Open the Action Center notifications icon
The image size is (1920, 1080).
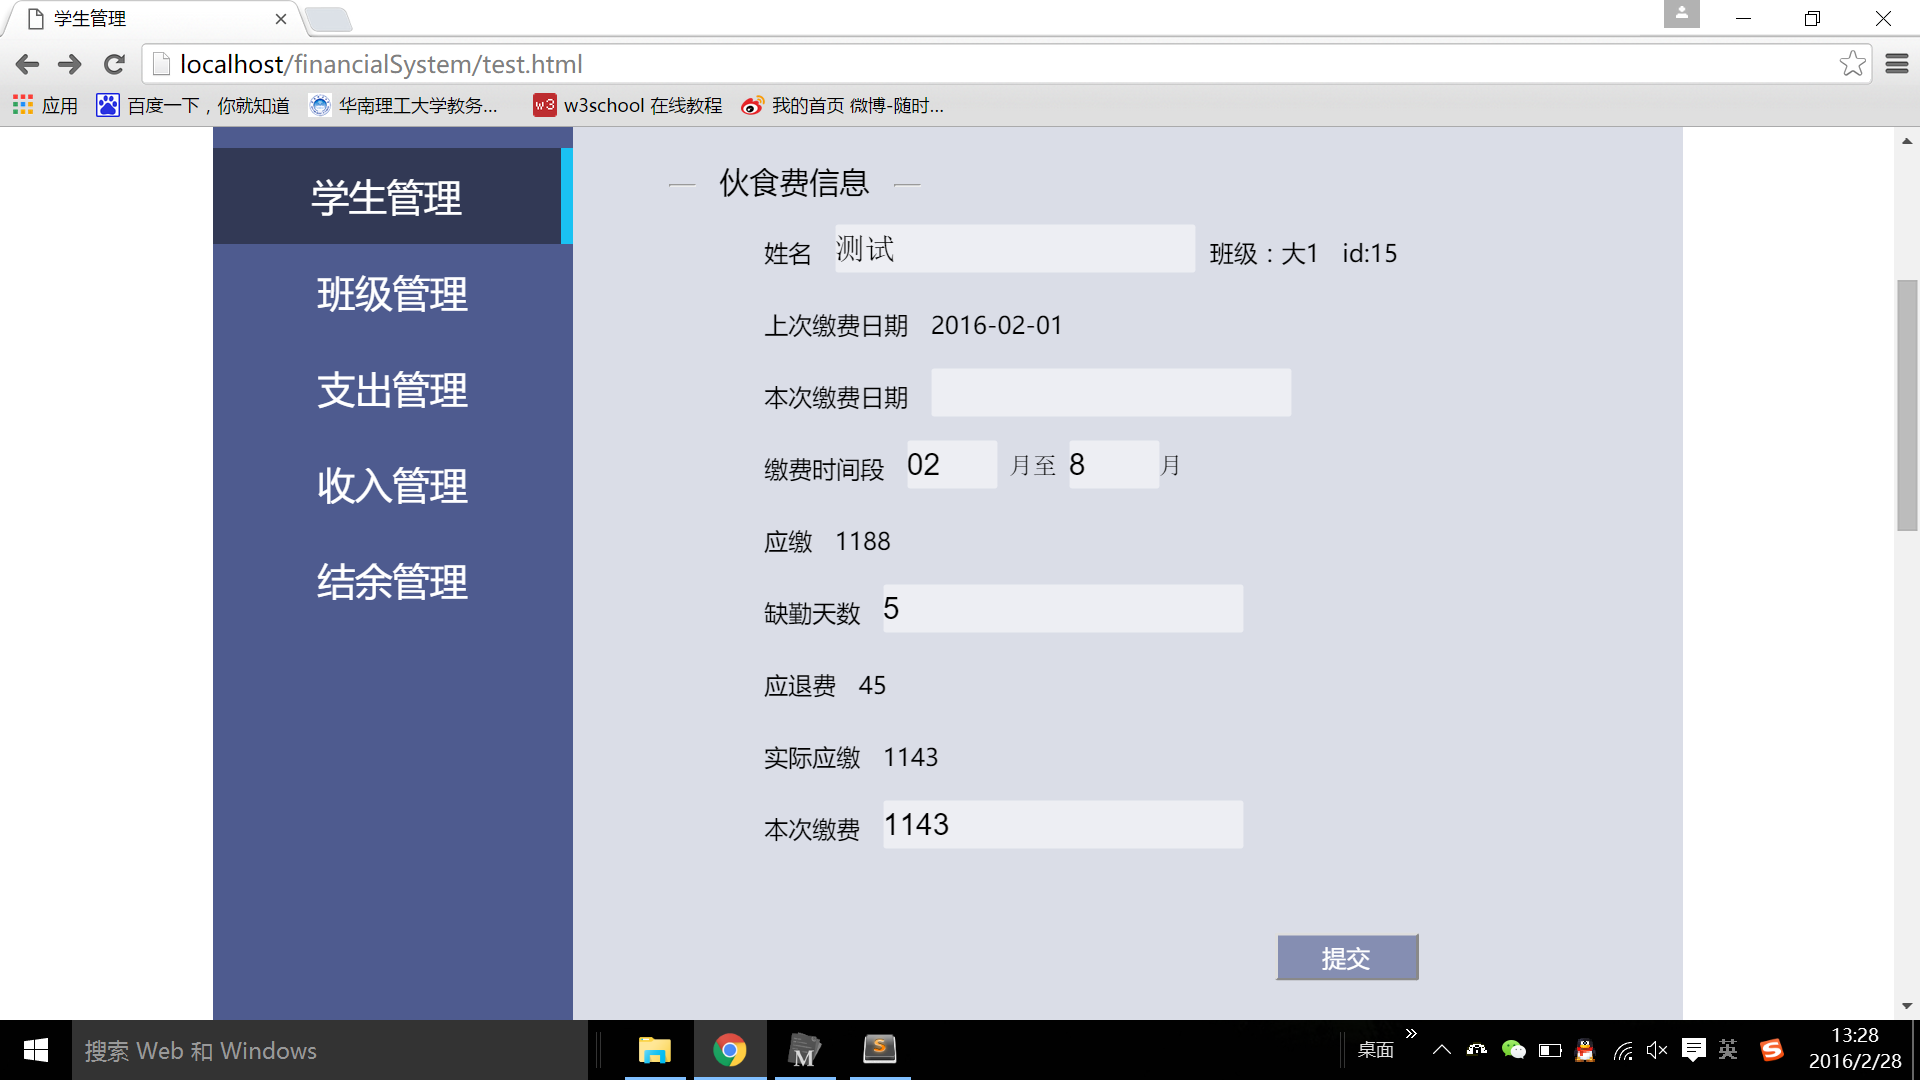pos(1693,1050)
